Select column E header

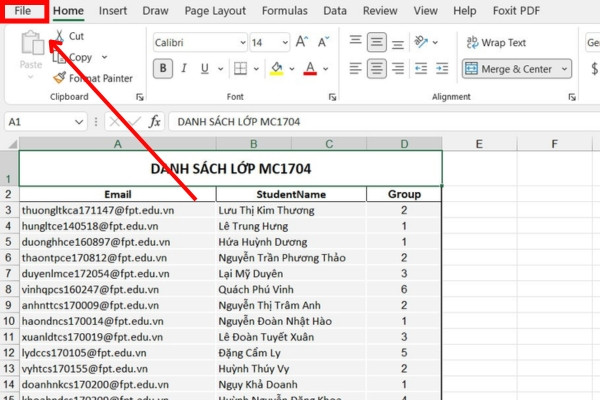pos(479,144)
